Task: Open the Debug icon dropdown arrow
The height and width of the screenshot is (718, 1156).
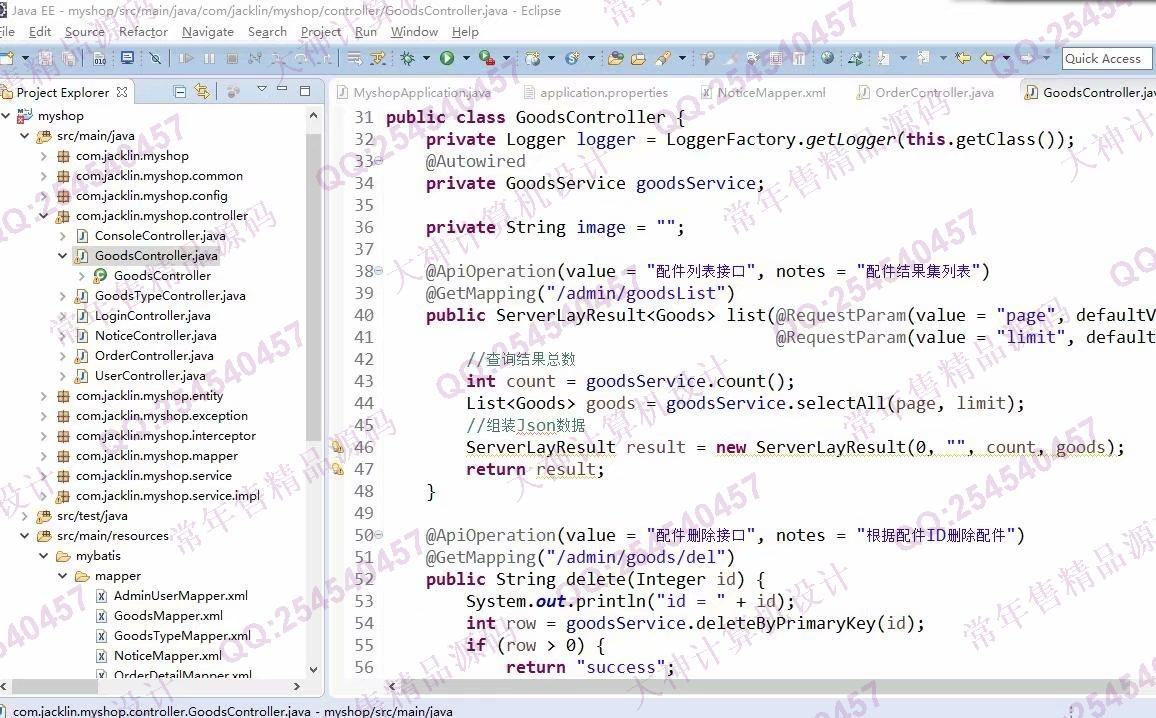Action: coord(426,58)
